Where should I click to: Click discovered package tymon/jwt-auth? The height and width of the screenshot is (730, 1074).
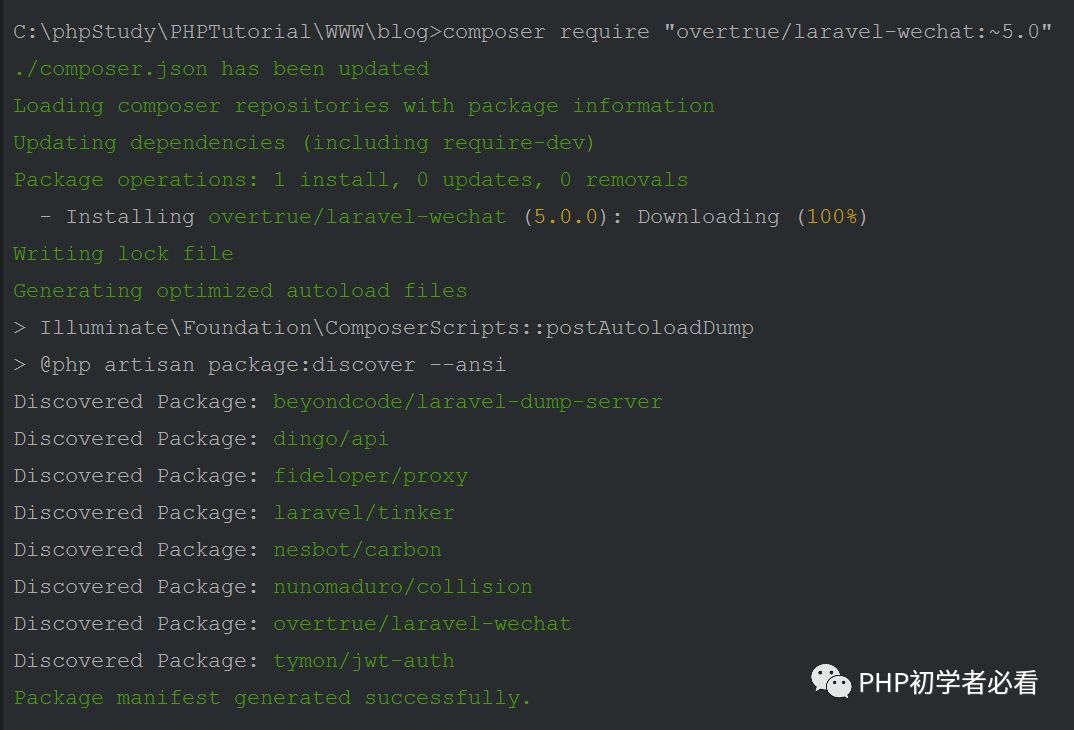coord(364,661)
